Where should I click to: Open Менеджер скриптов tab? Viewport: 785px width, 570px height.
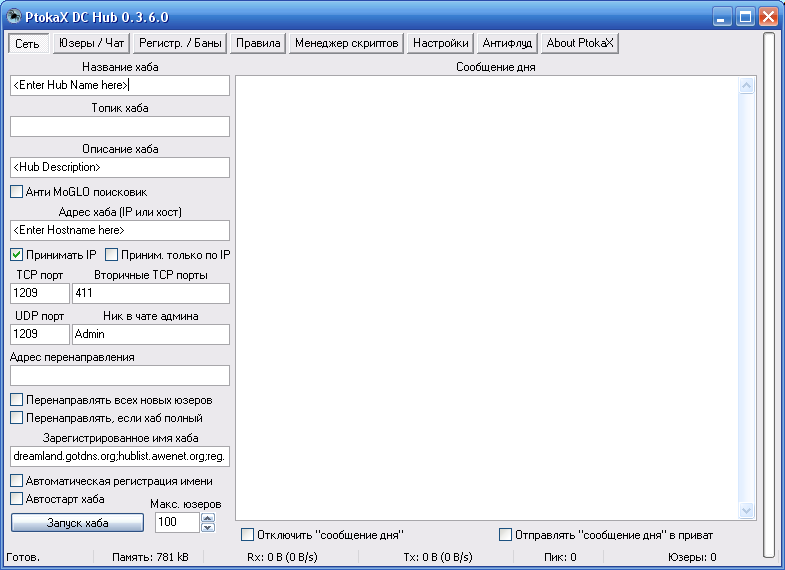[x=346, y=43]
